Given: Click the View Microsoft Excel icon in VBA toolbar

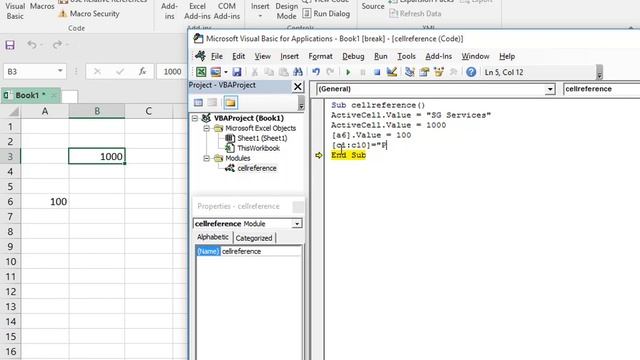Looking at the screenshot, I should click(201, 72).
